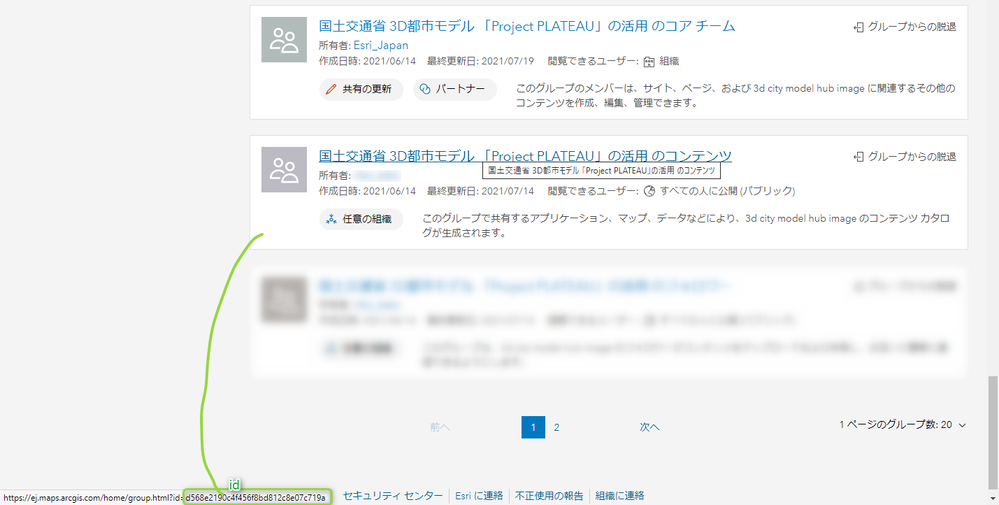Click 最終更新日: 2021/07/14 text
This screenshot has height=505, width=999.
click(x=480, y=191)
